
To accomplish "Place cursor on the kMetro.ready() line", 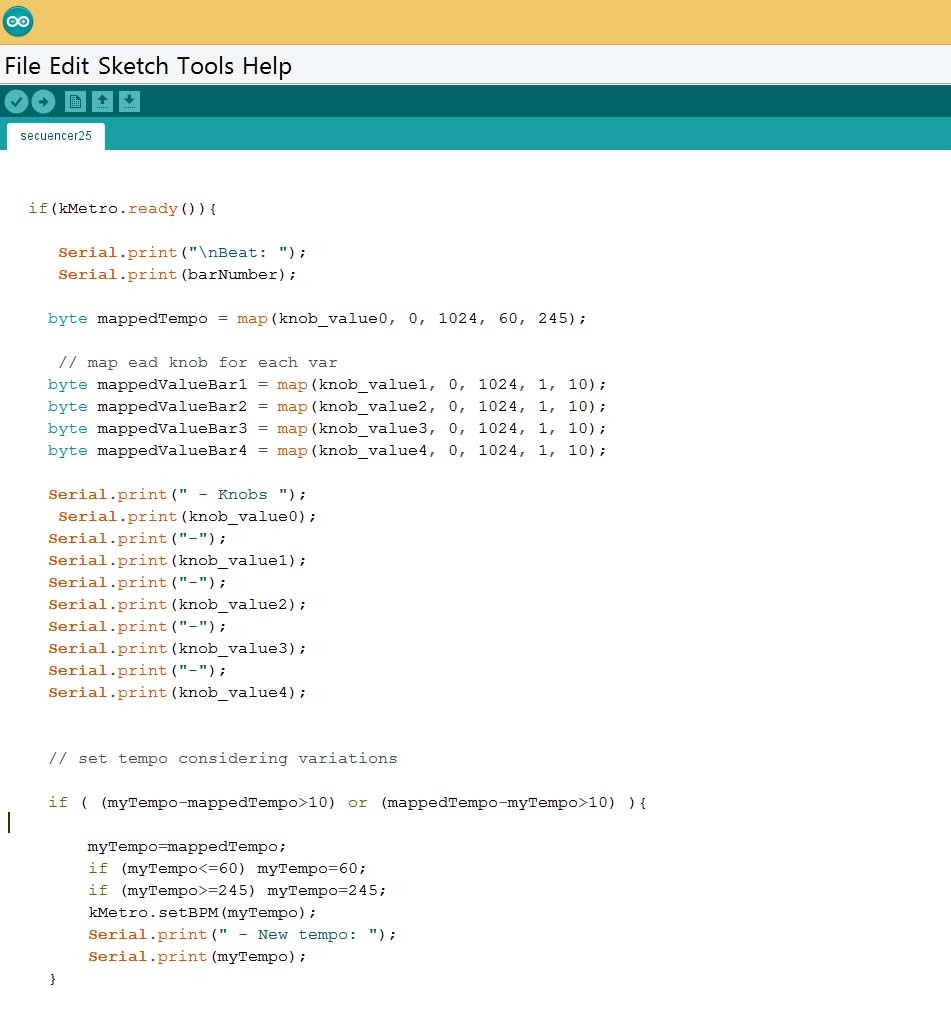I will [x=120, y=208].
